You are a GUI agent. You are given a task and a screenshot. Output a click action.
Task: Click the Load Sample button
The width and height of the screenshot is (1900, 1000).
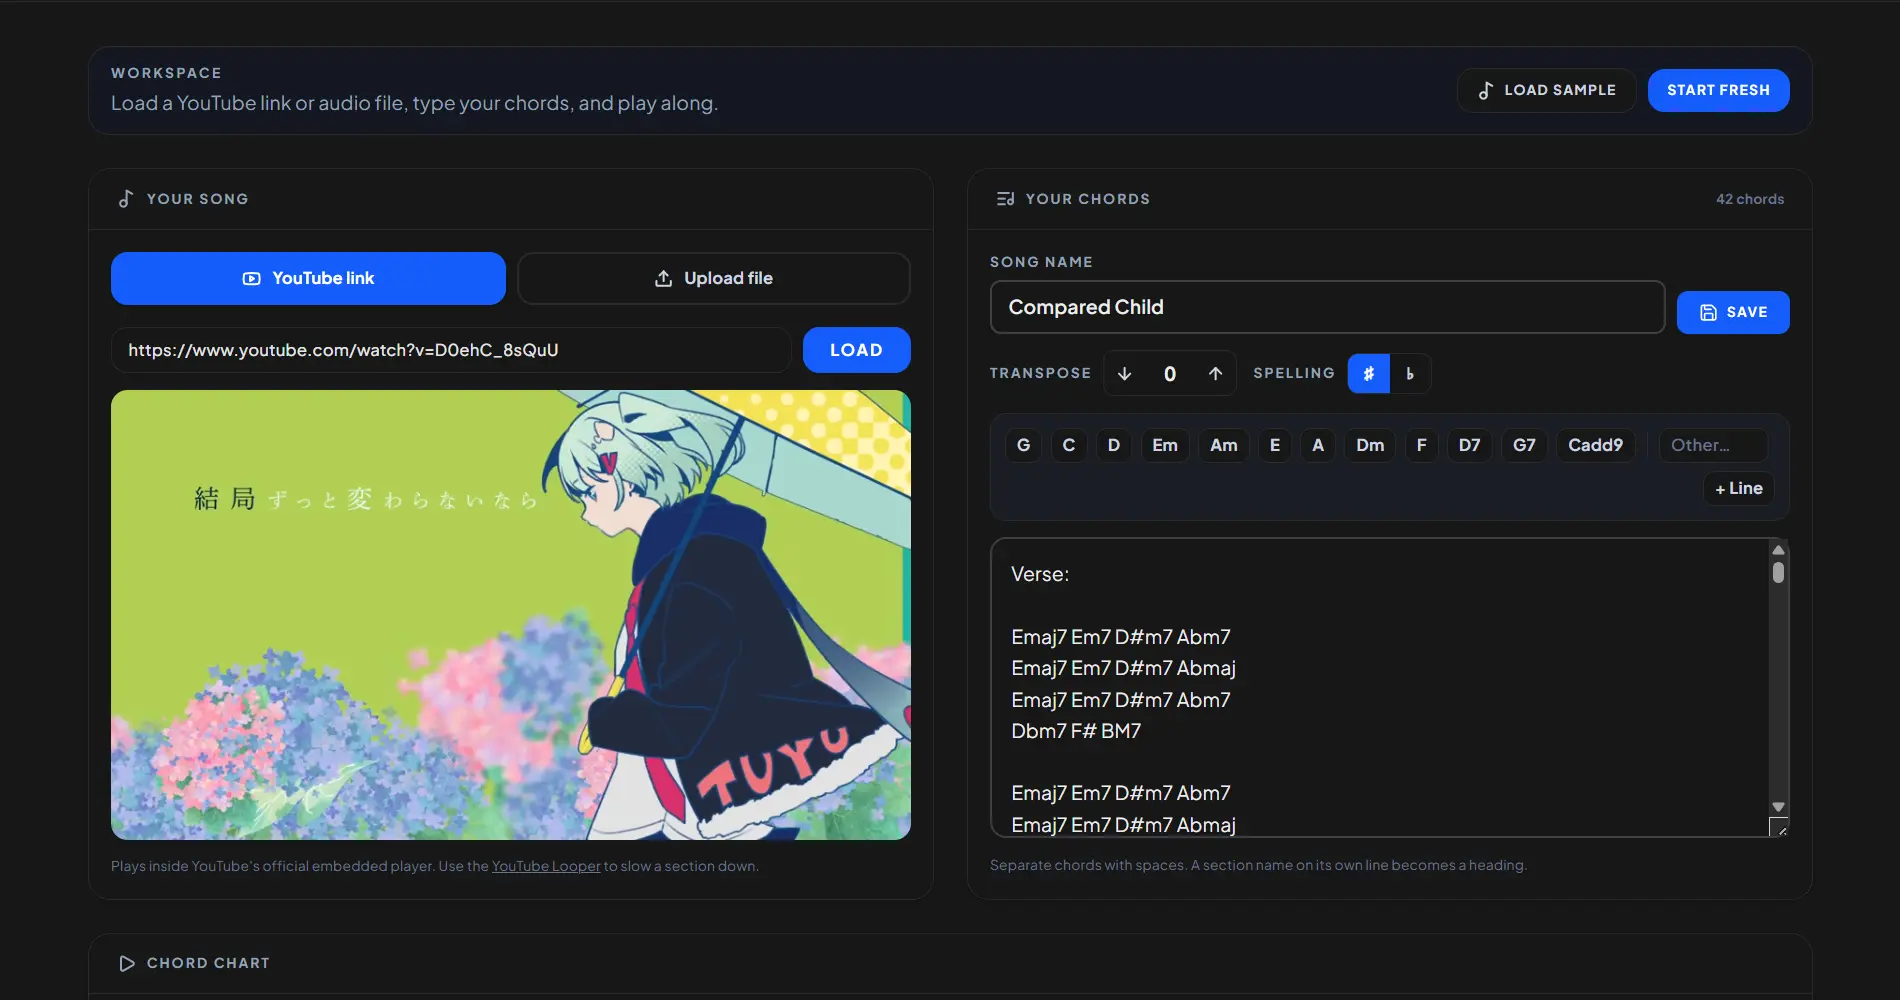[x=1546, y=90]
